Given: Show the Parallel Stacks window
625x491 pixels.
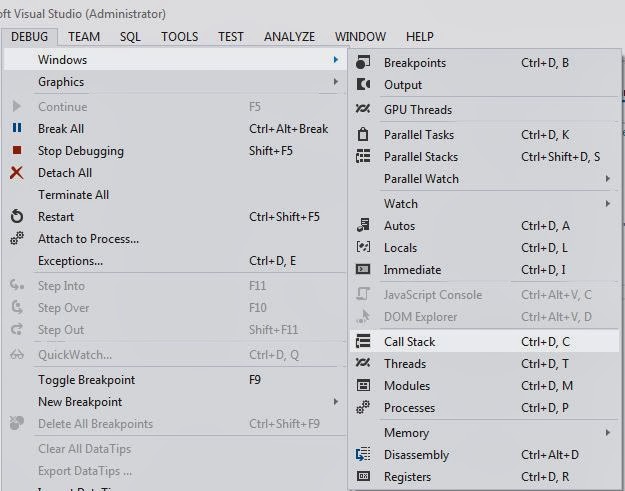Looking at the screenshot, I should tap(484, 157).
